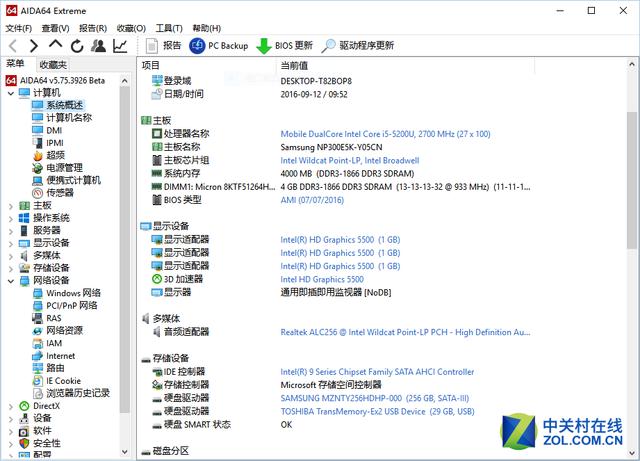Select the IPMI icon in tree

[x=38, y=143]
